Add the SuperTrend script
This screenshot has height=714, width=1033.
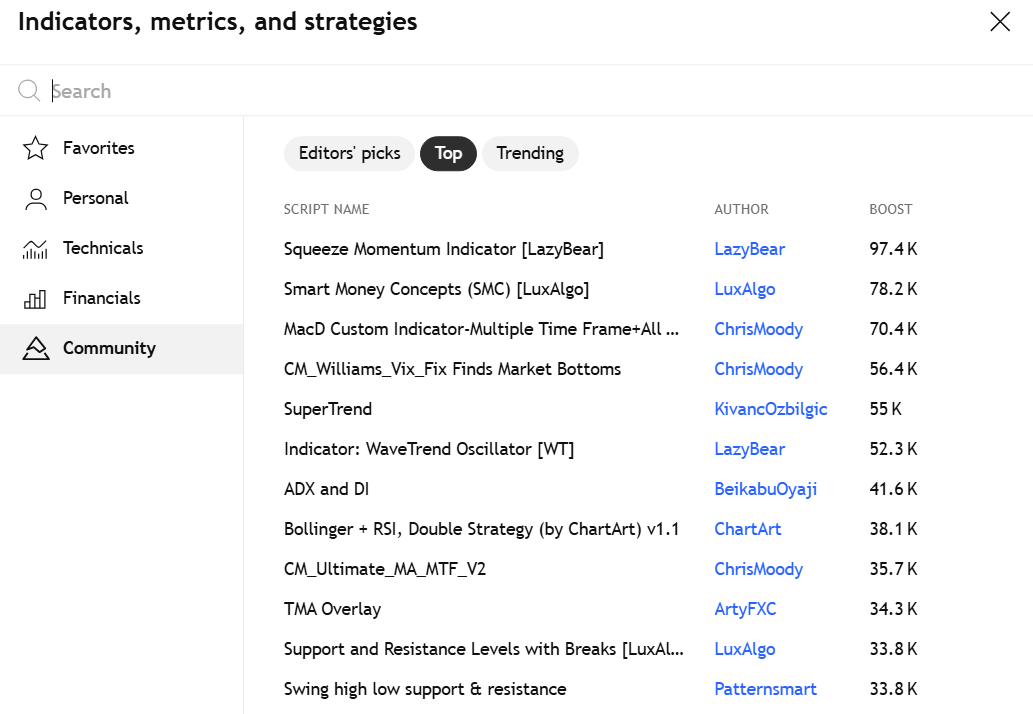point(327,409)
